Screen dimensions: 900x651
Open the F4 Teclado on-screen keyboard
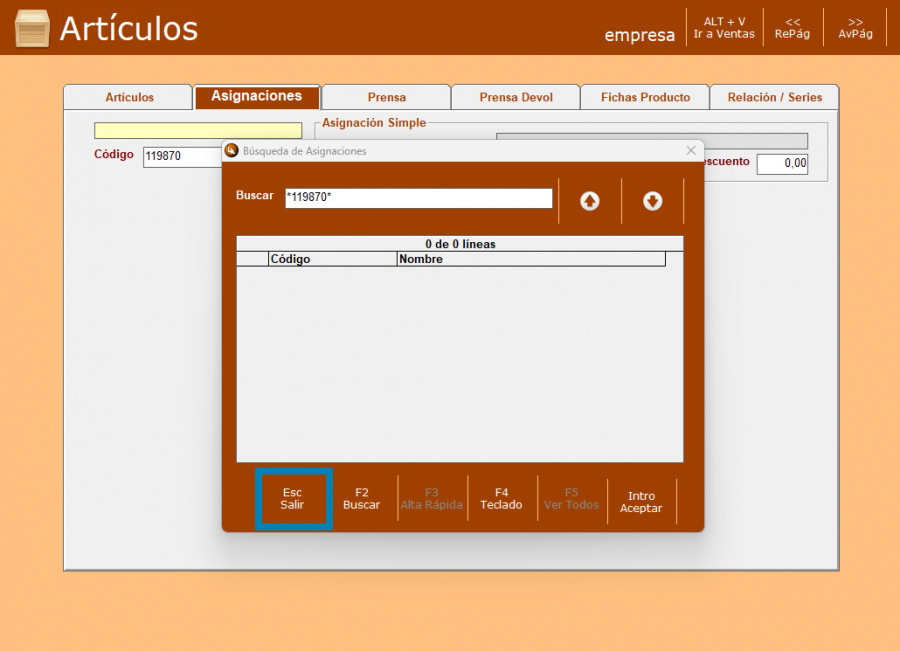coord(501,499)
